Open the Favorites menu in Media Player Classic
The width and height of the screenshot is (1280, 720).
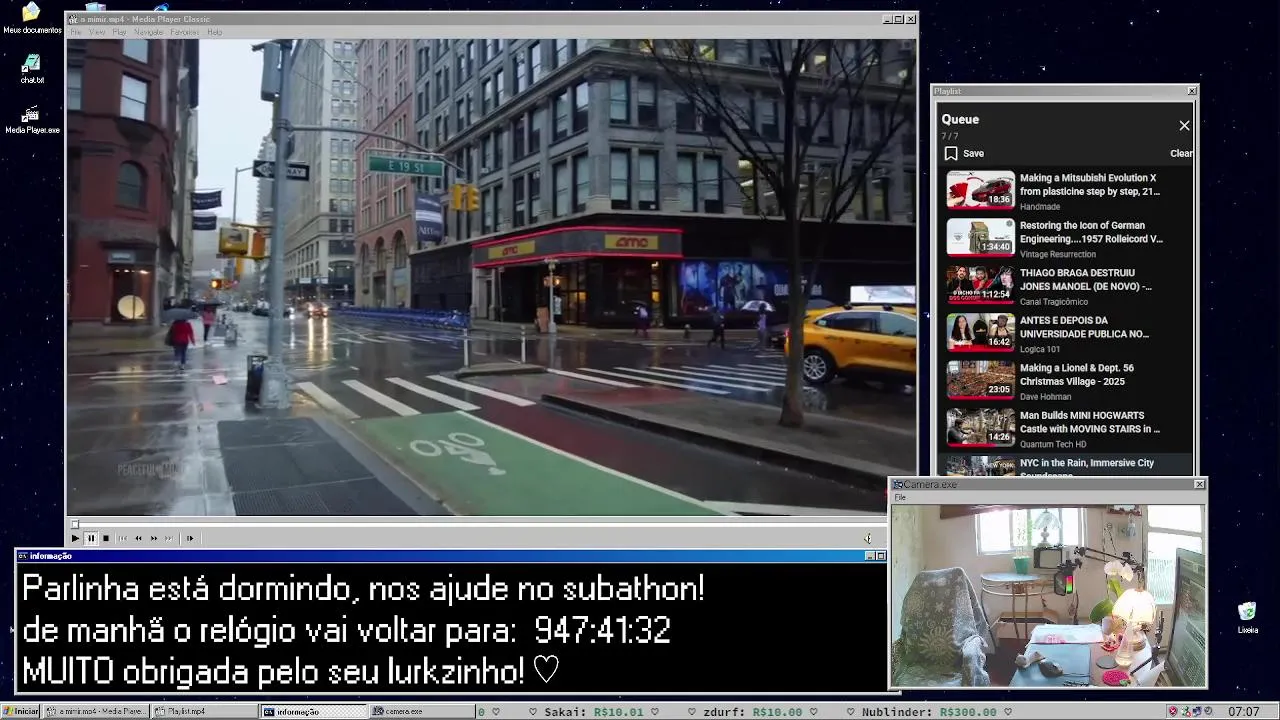coord(184,32)
